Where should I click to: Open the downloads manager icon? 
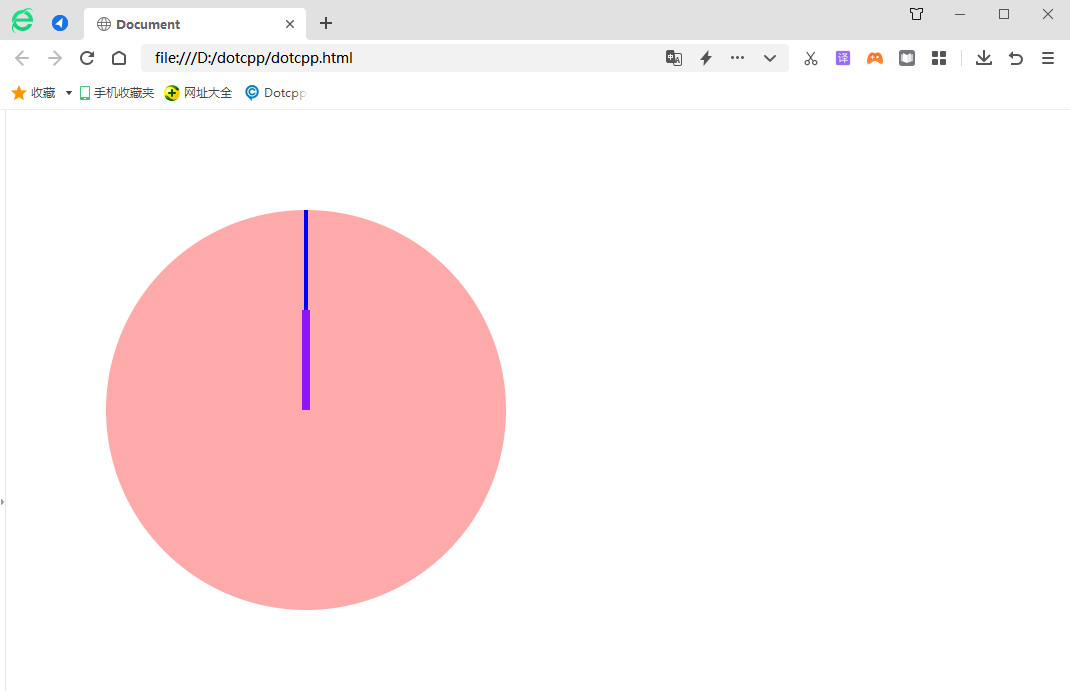984,58
